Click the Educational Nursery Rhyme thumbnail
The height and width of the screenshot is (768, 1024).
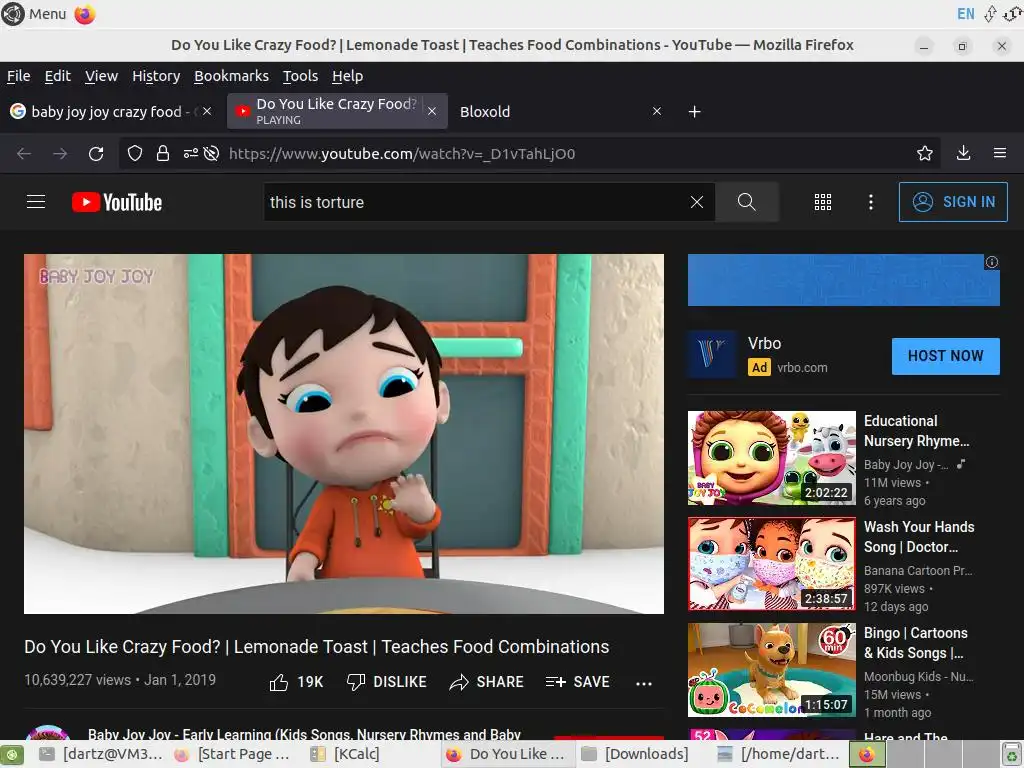coord(771,458)
